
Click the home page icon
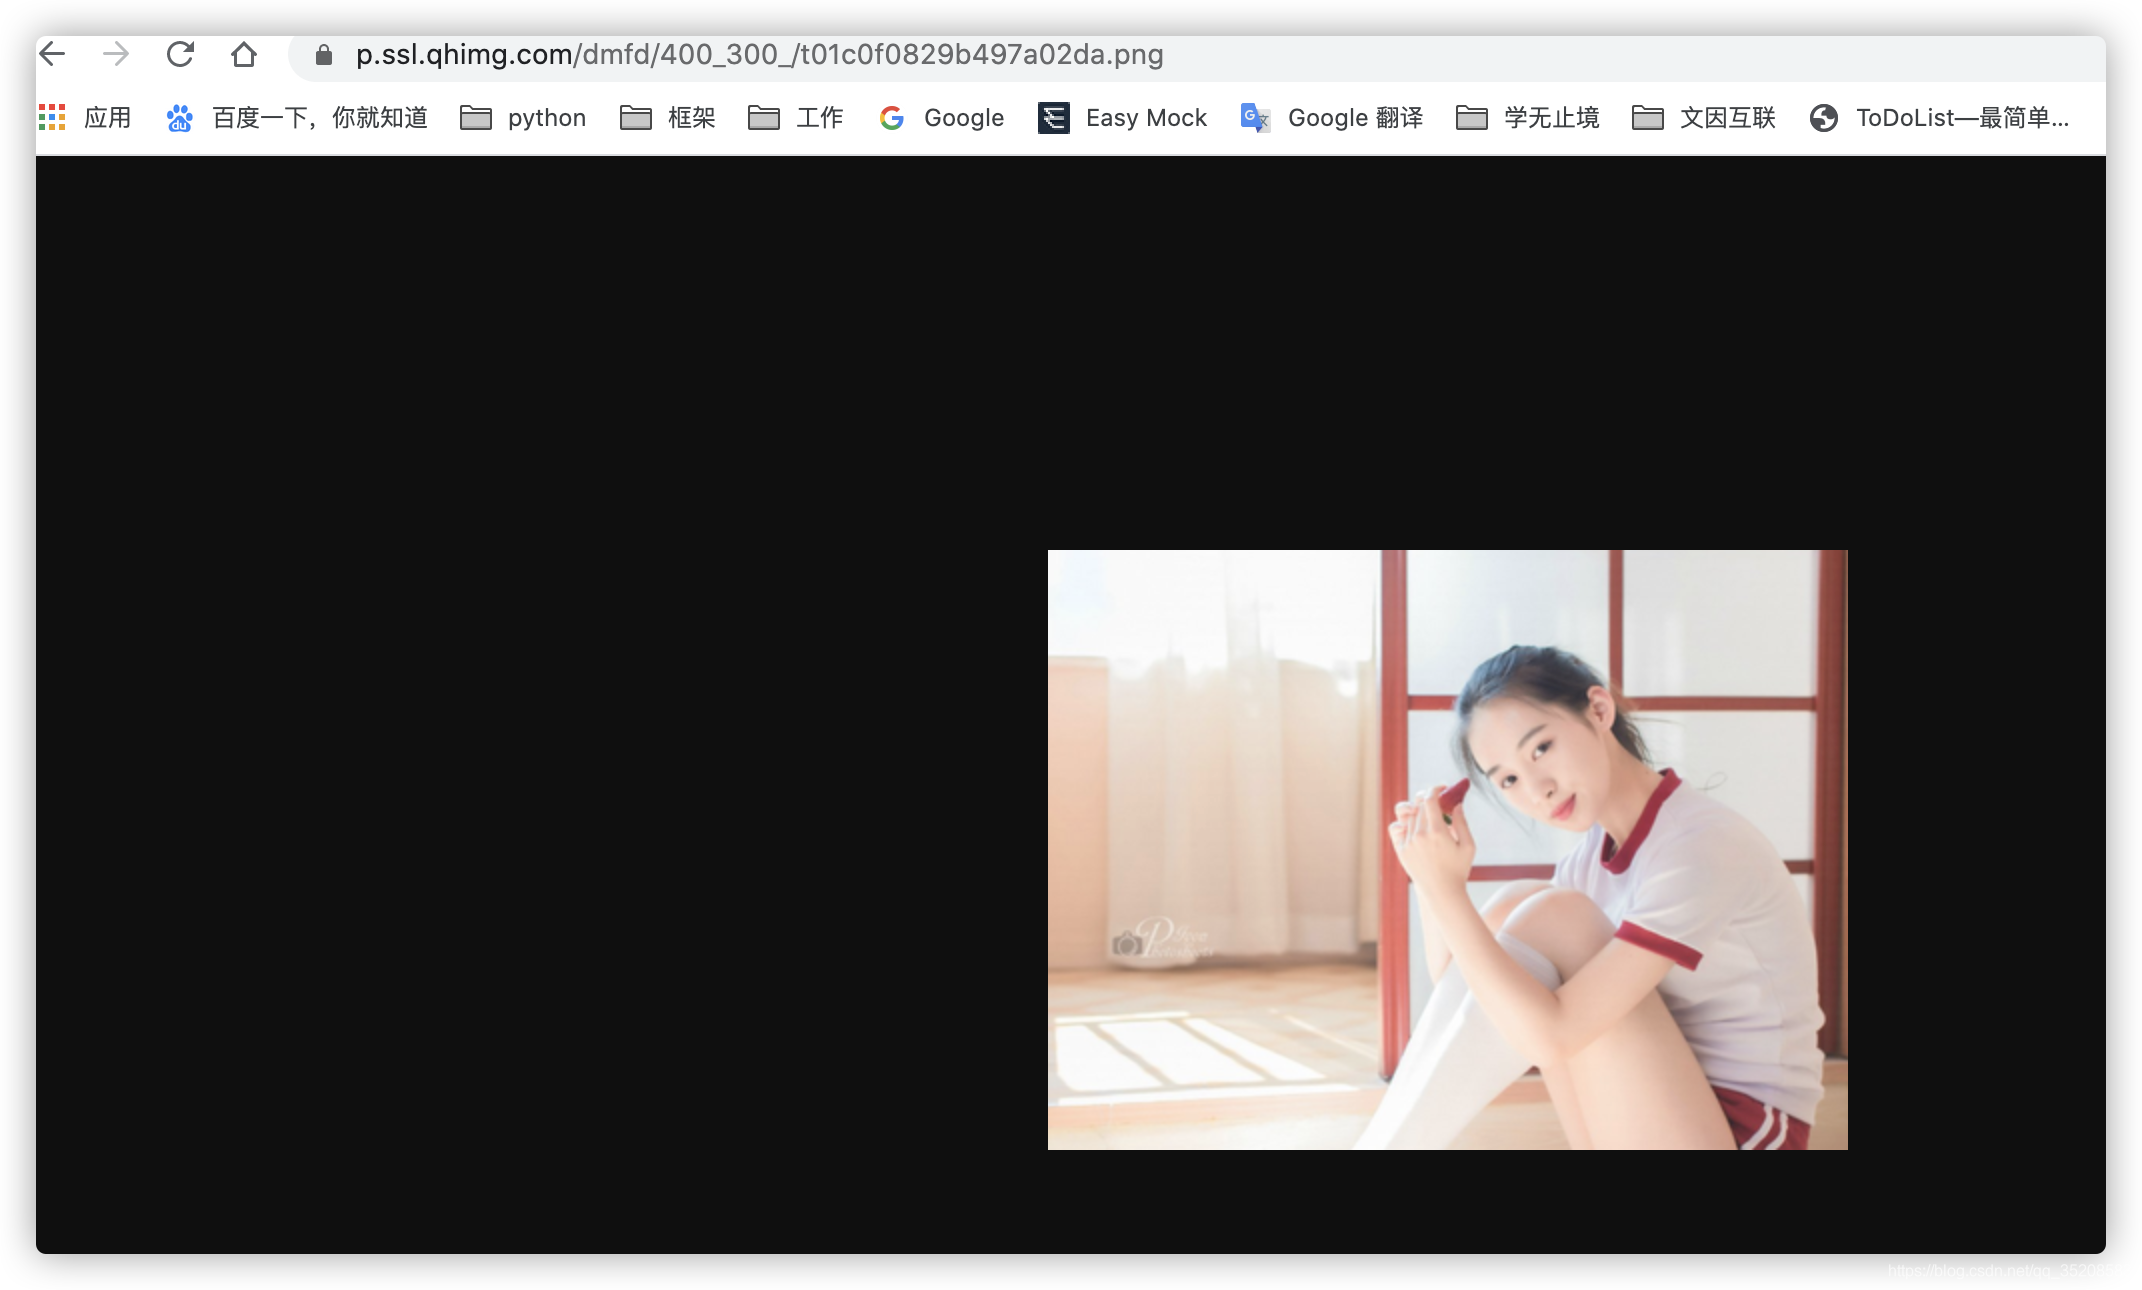point(243,54)
